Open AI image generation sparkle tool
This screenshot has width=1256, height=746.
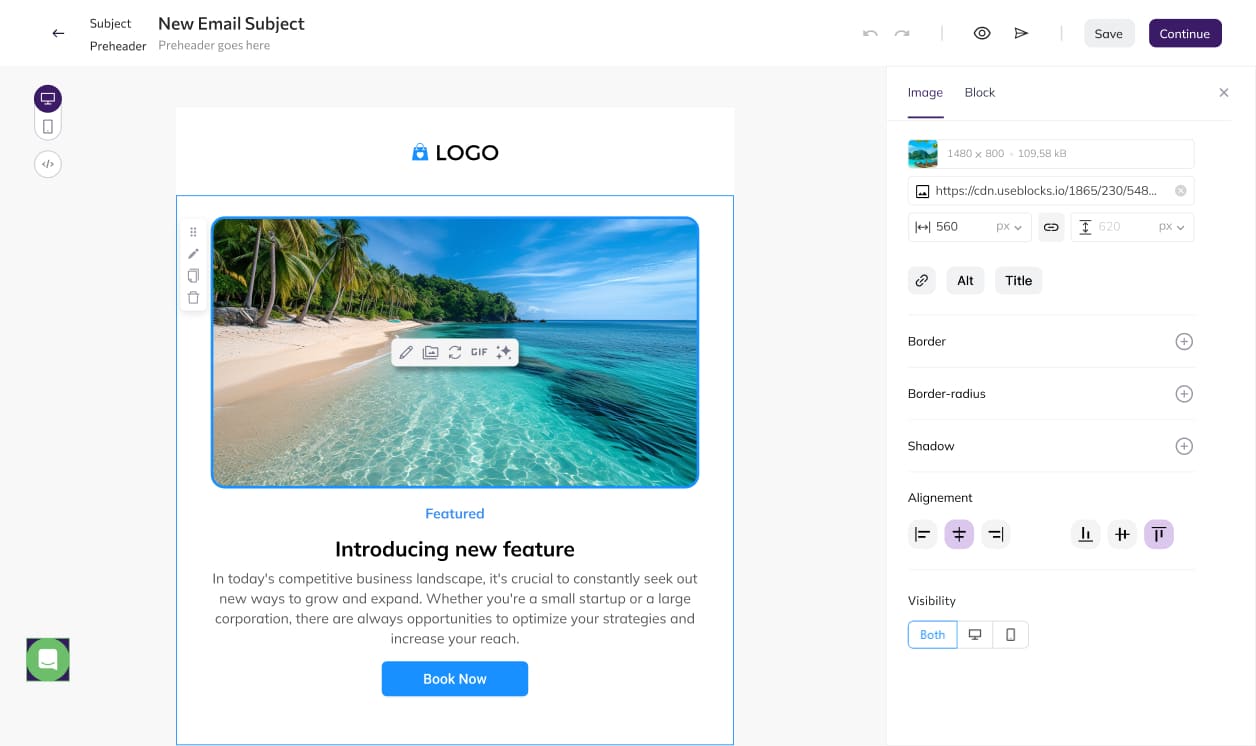click(x=504, y=352)
